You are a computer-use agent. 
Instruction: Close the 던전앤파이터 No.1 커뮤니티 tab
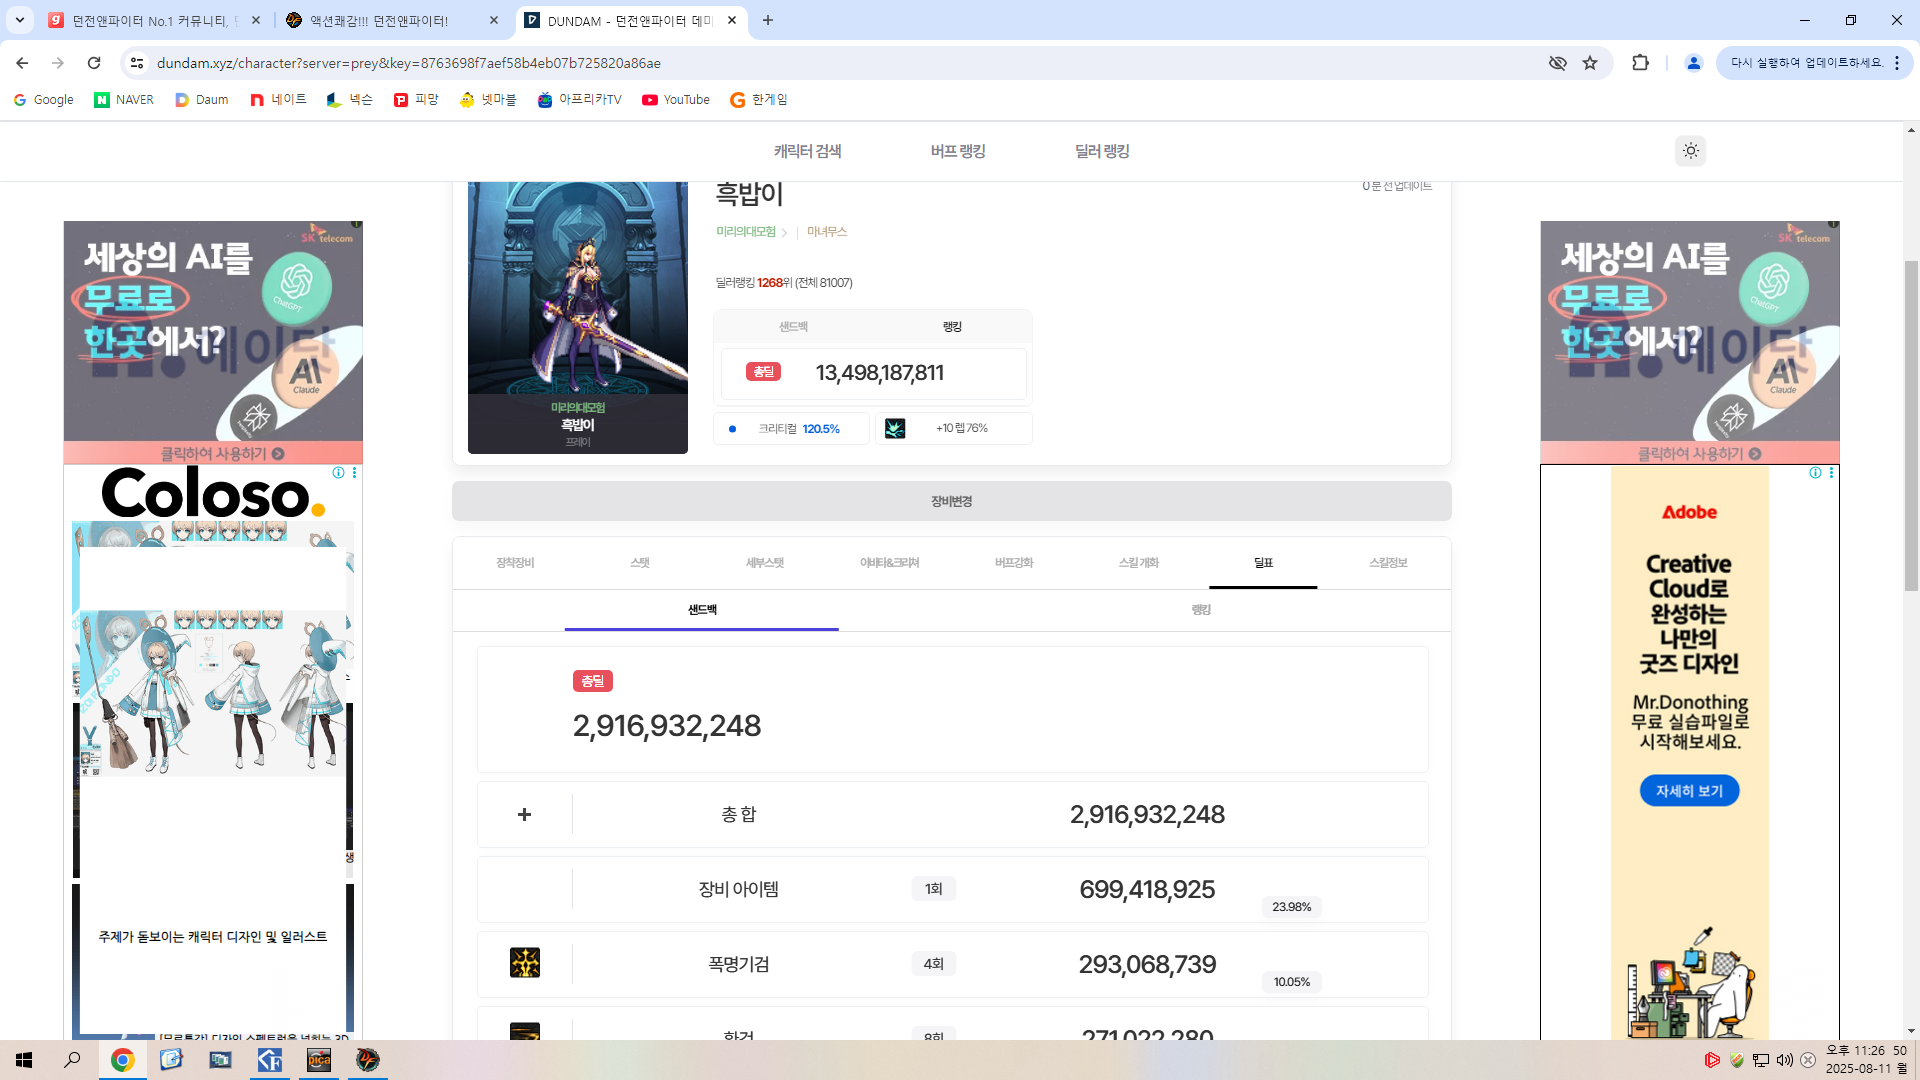tap(256, 20)
